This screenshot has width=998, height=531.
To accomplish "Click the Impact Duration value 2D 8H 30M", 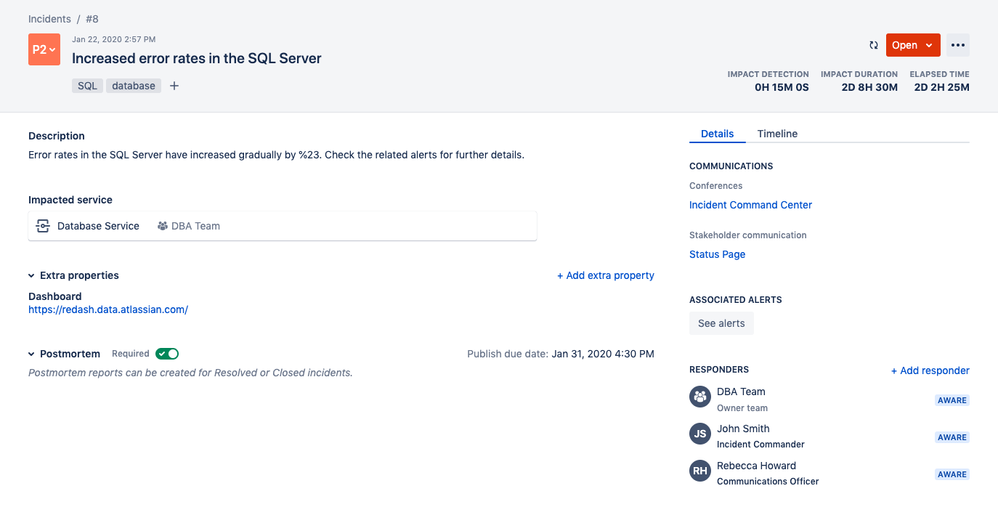I will click(869, 88).
